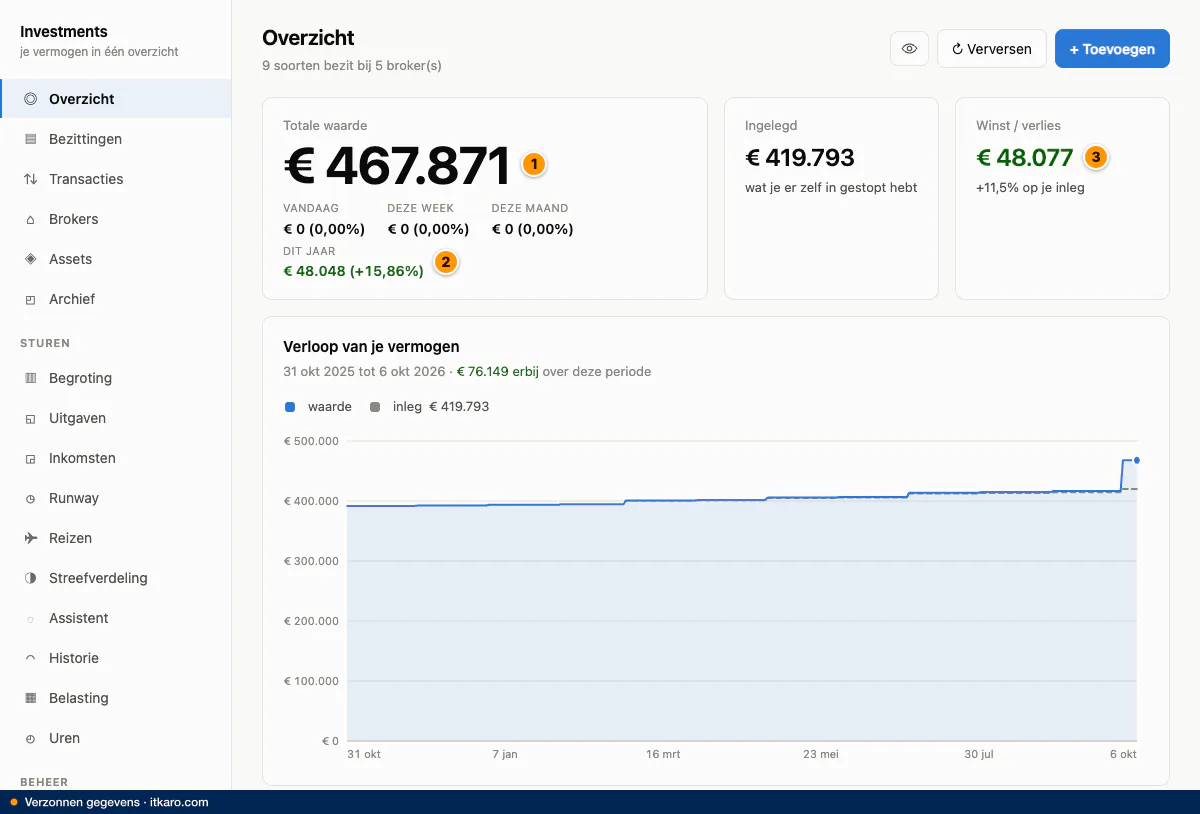Click the Begroting sidebar icon
This screenshot has height=814, width=1200.
click(30, 378)
